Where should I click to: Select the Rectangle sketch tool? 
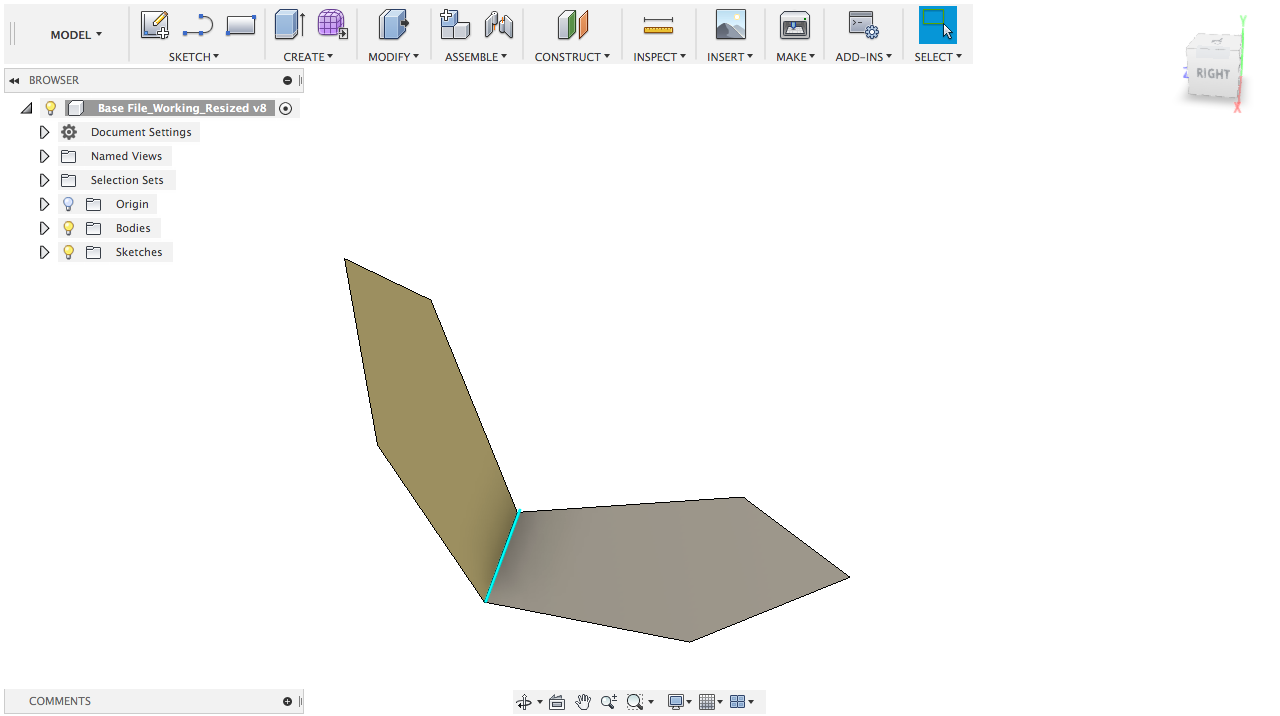240,25
